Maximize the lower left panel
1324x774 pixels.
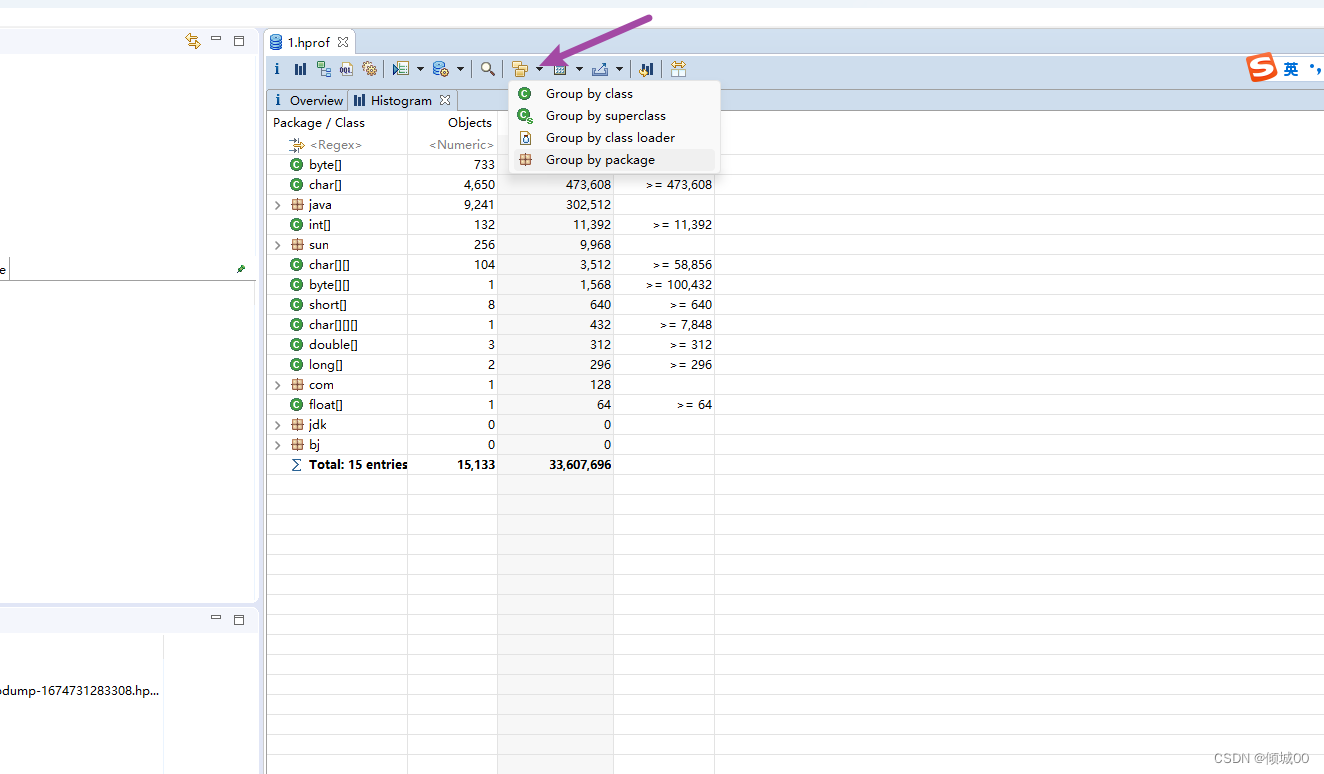239,619
